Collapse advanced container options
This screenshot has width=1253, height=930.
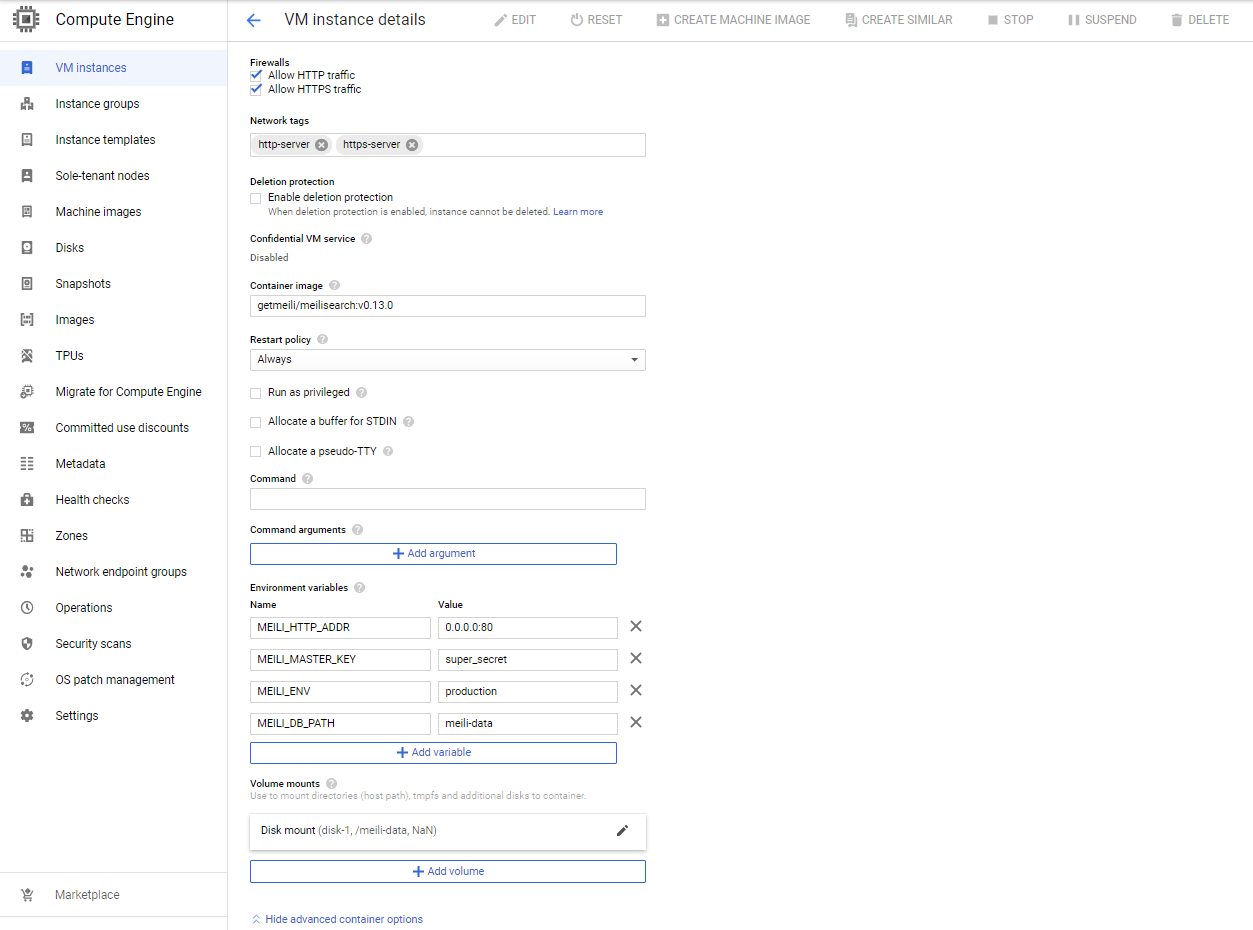coord(336,918)
